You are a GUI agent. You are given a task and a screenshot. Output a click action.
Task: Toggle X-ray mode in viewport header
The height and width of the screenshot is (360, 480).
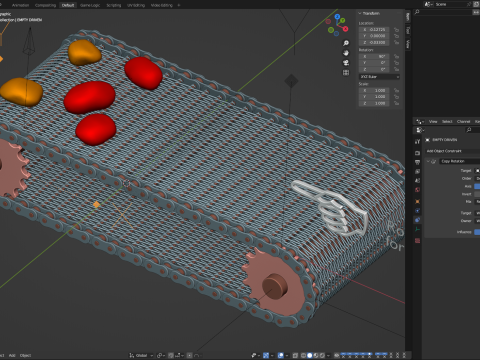[x=295, y=355]
